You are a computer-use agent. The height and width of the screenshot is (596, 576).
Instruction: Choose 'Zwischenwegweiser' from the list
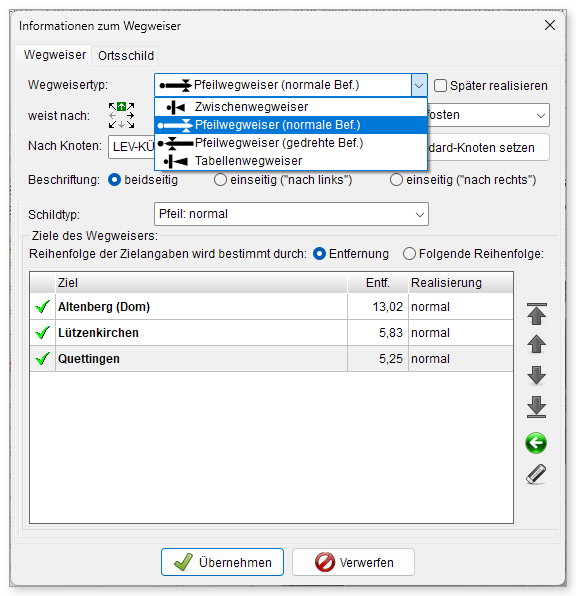click(291, 107)
